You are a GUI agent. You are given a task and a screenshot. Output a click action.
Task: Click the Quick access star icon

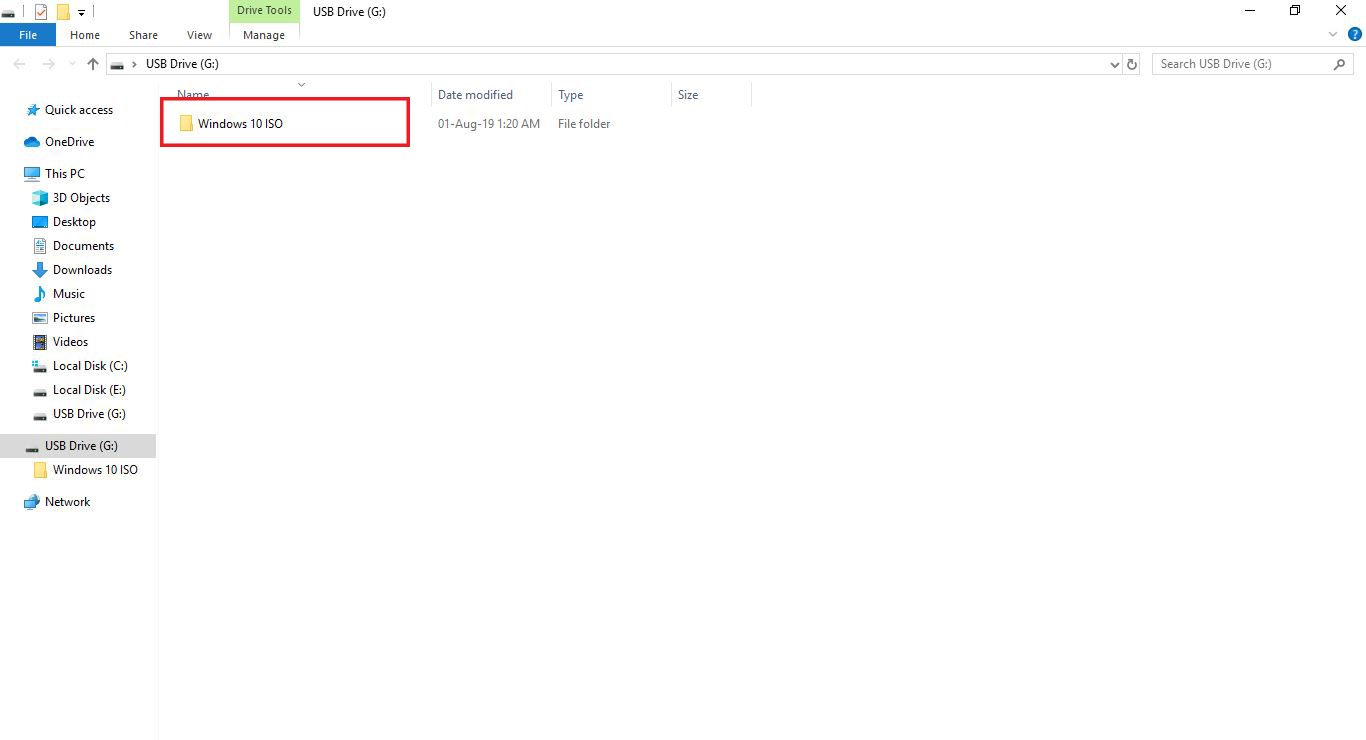click(x=33, y=110)
